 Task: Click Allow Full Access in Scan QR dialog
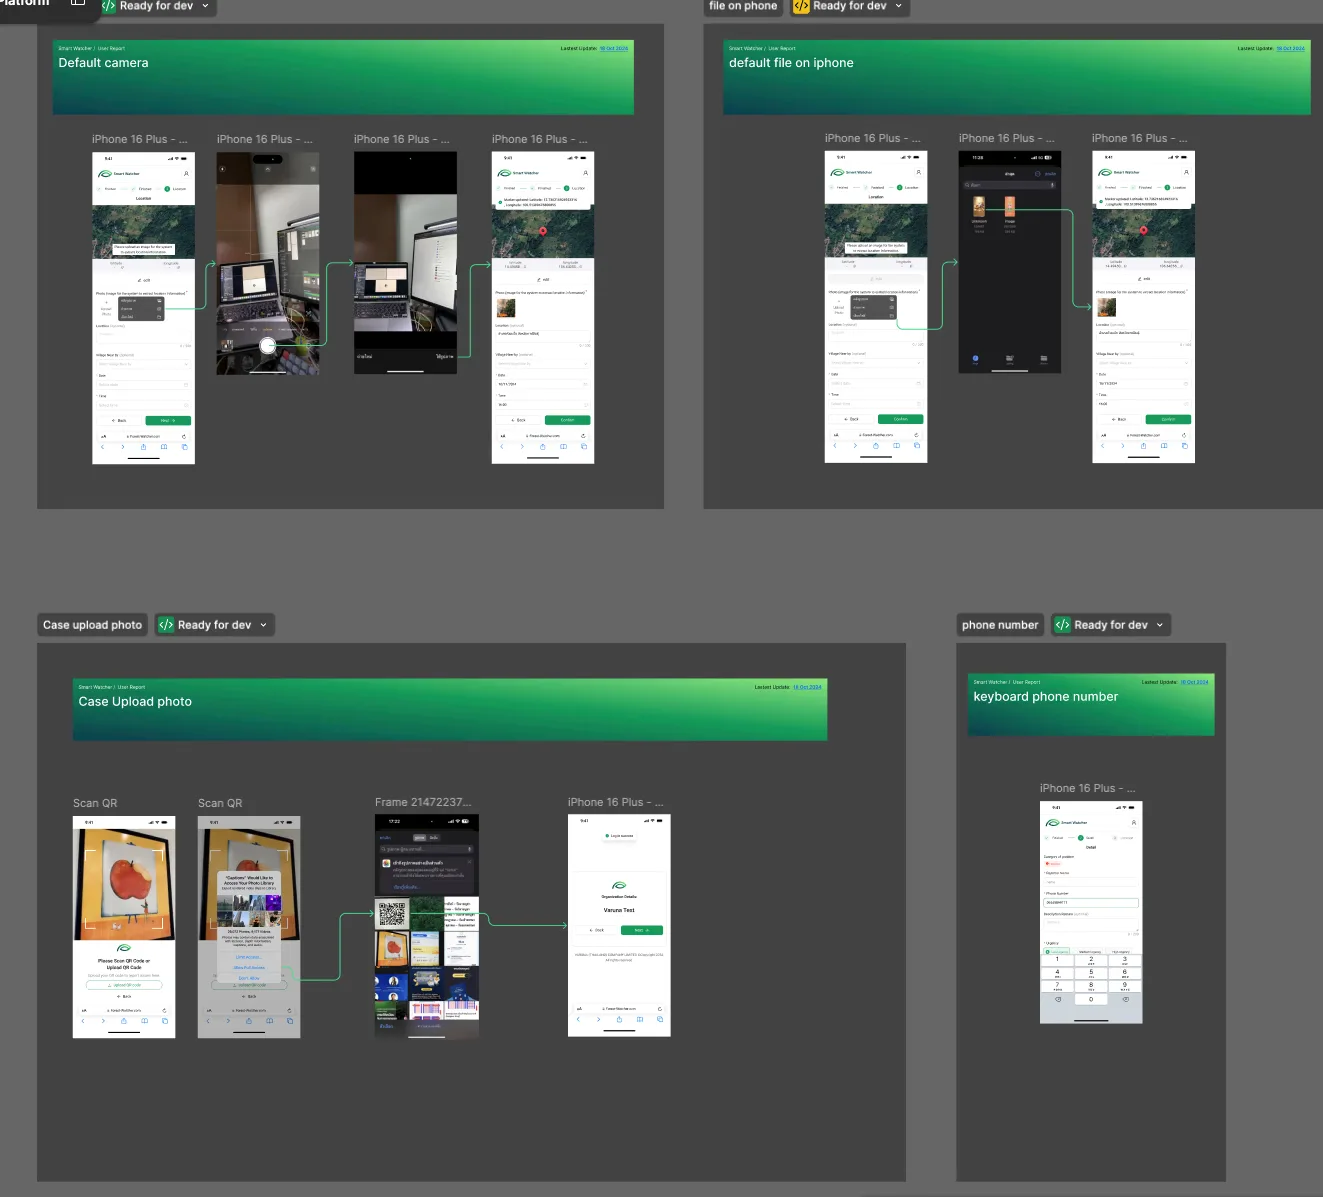249,967
